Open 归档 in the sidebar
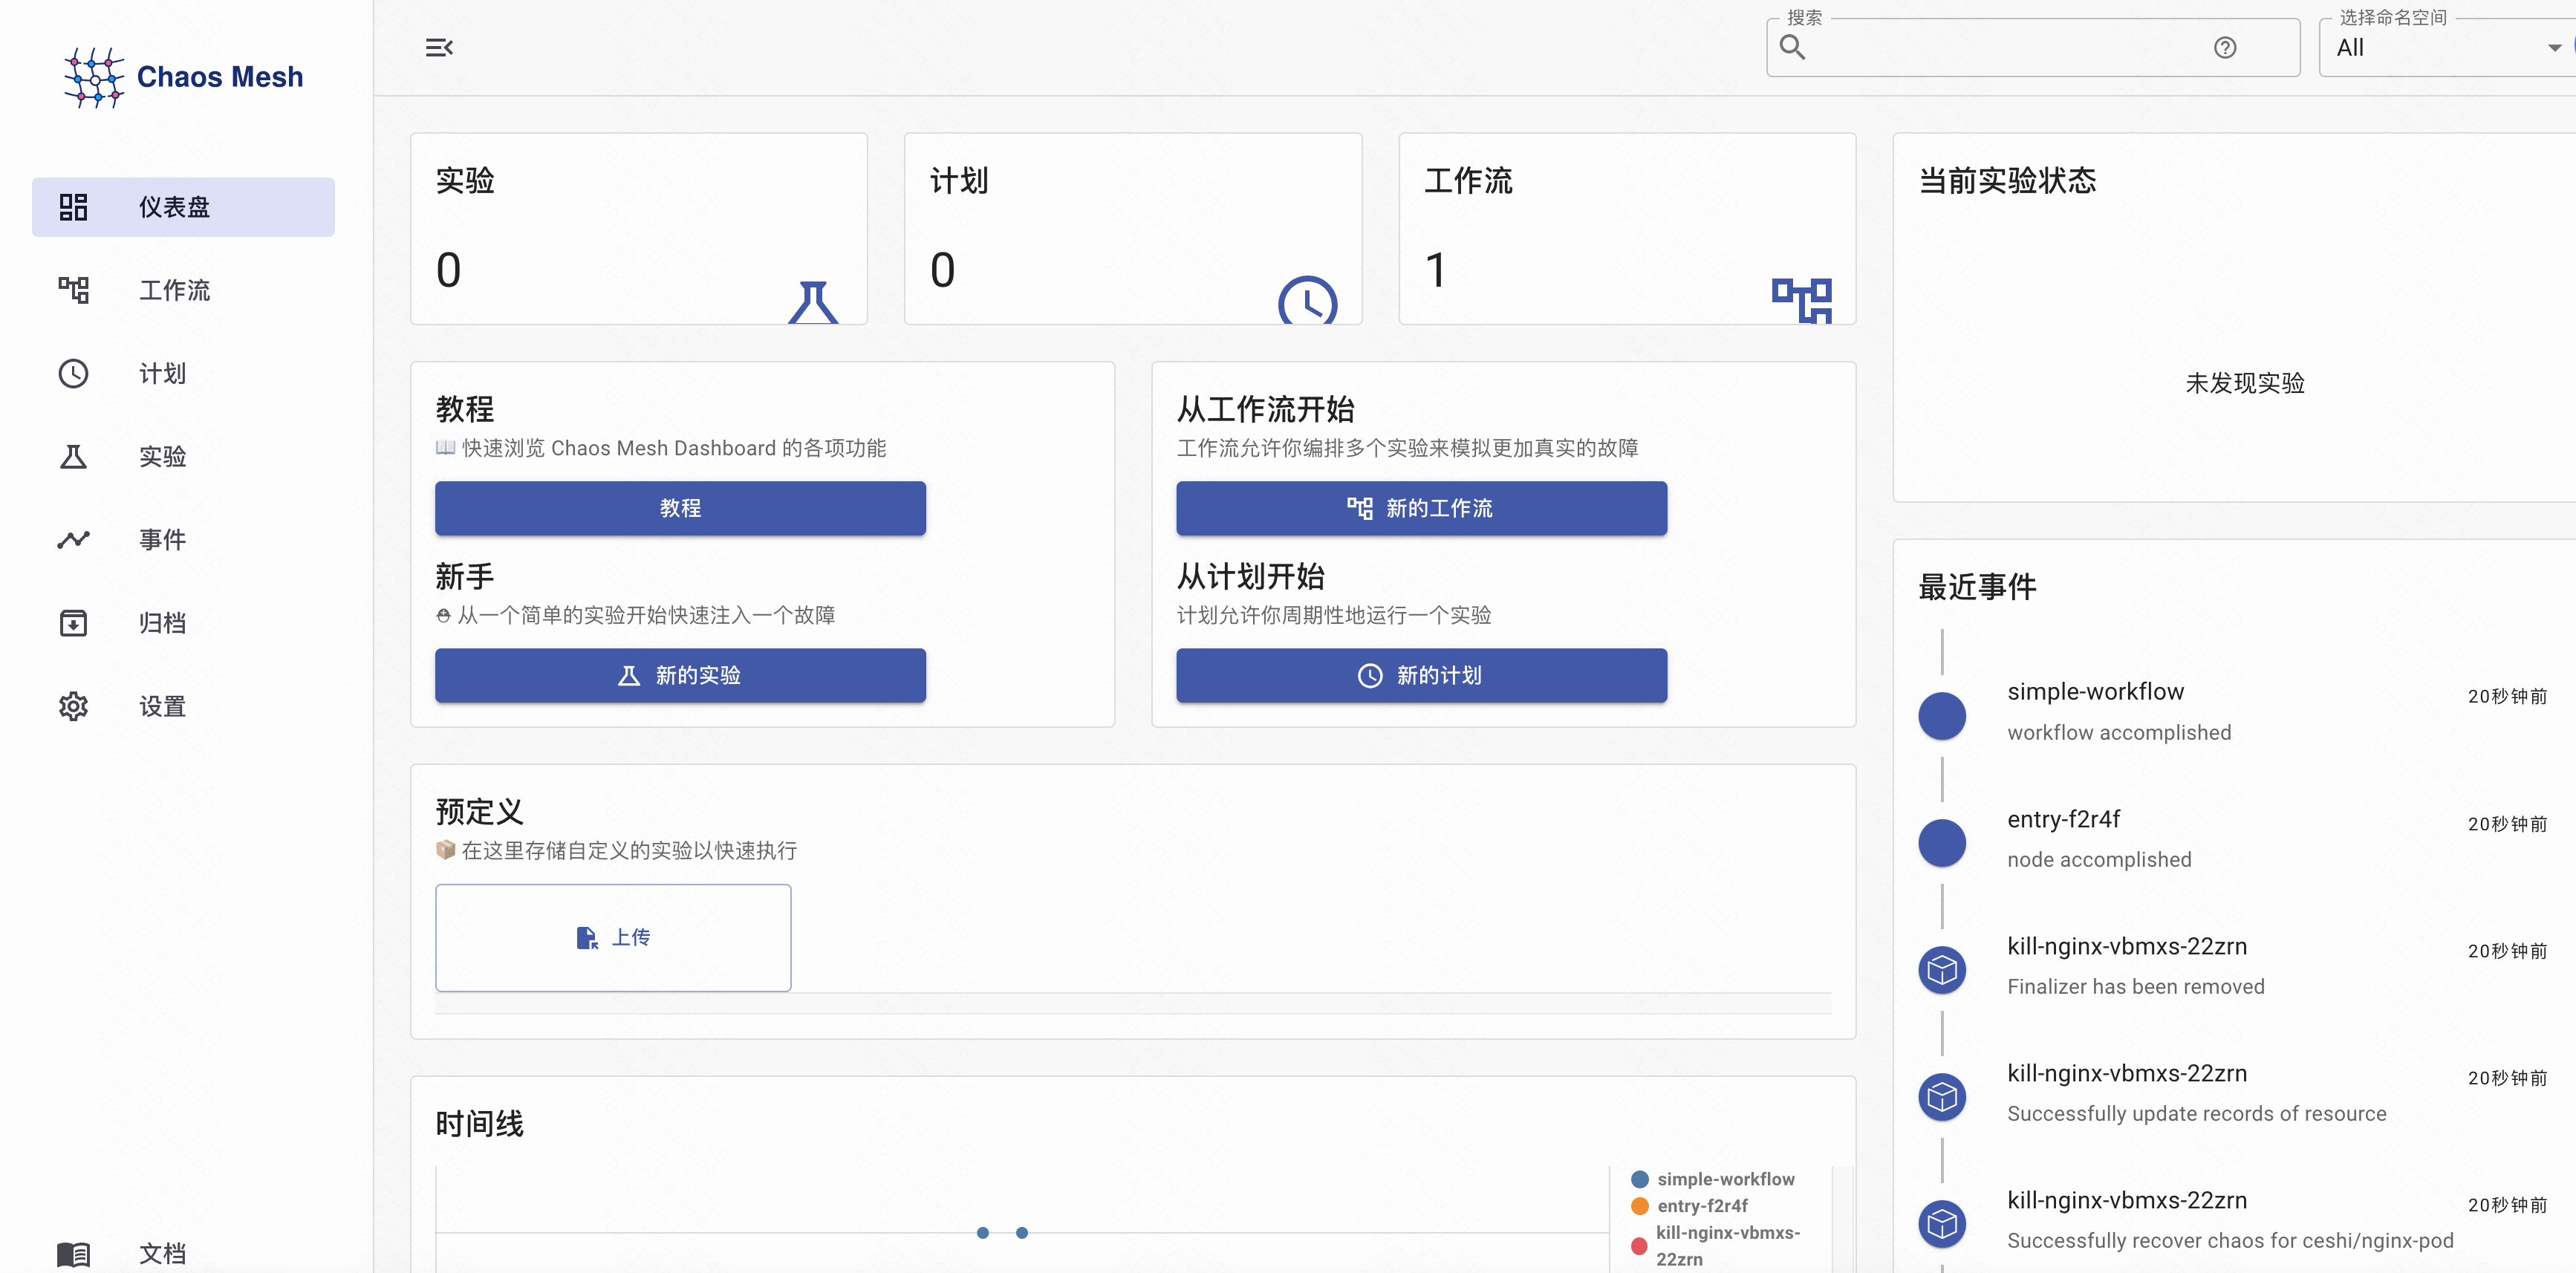The image size is (2576, 1273). click(183, 623)
